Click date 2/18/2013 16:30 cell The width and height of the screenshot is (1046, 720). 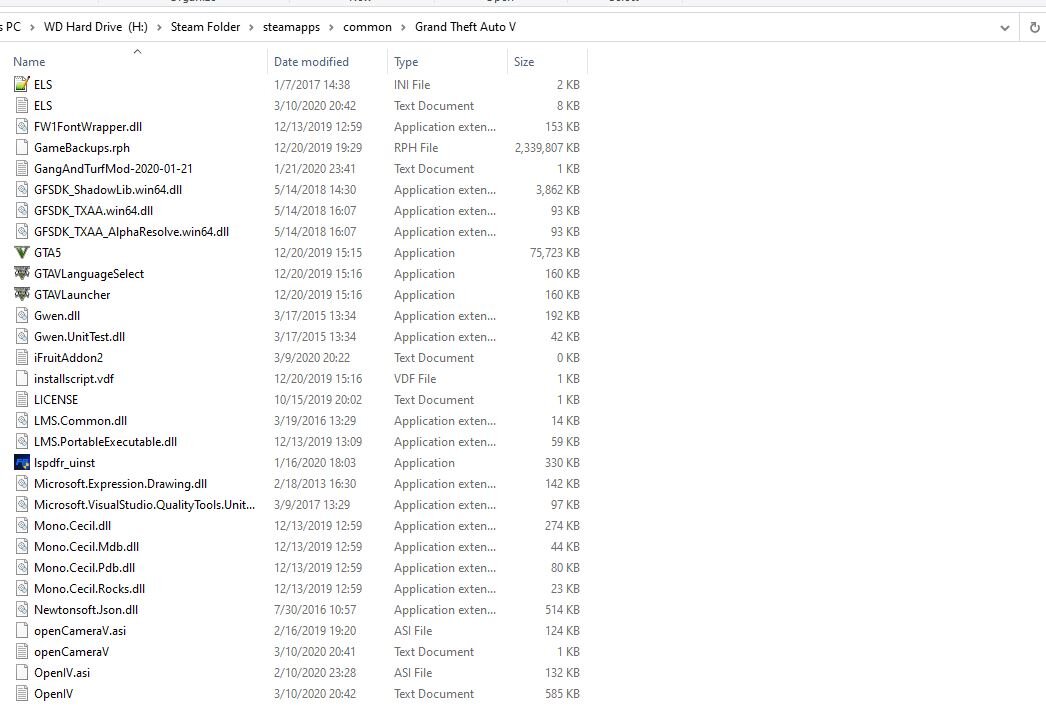point(315,484)
